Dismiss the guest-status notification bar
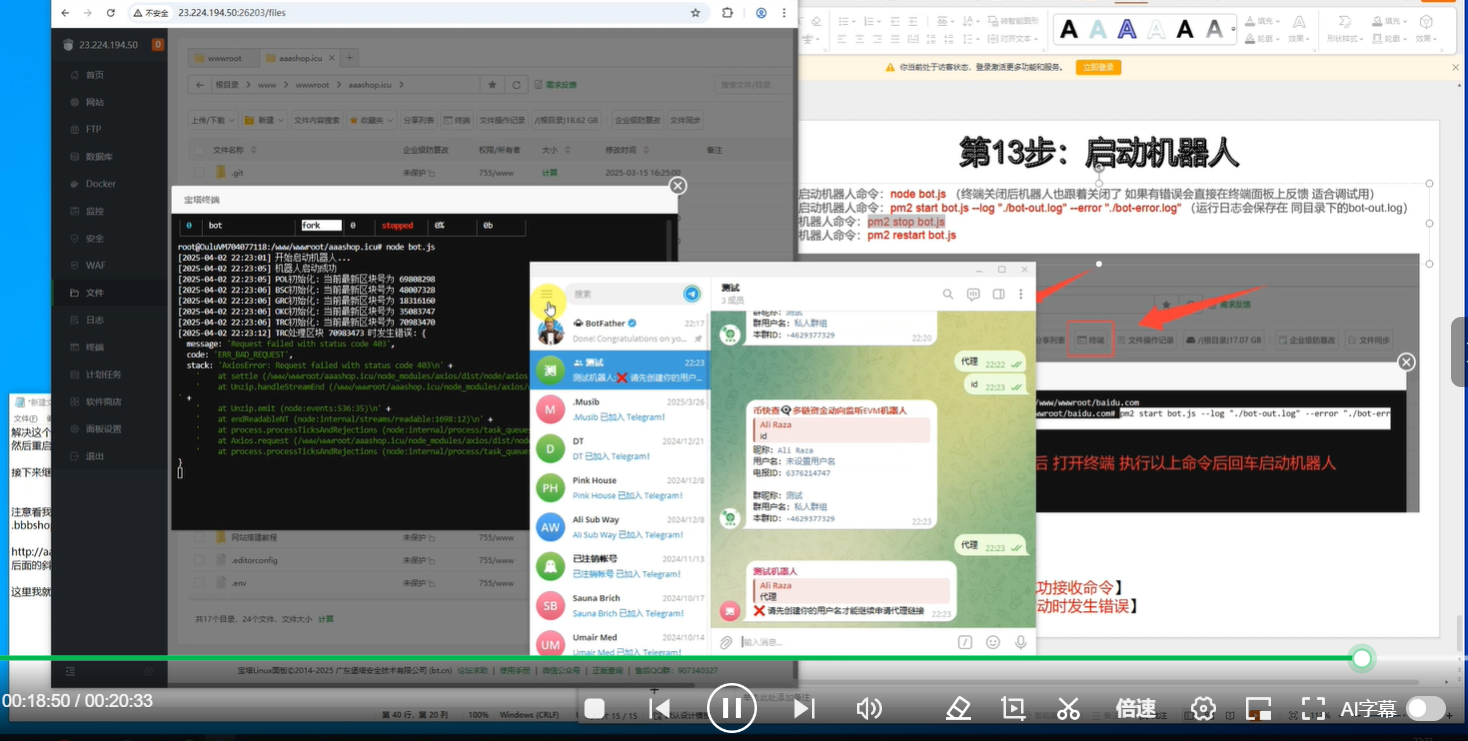 pyautogui.click(x=1455, y=67)
